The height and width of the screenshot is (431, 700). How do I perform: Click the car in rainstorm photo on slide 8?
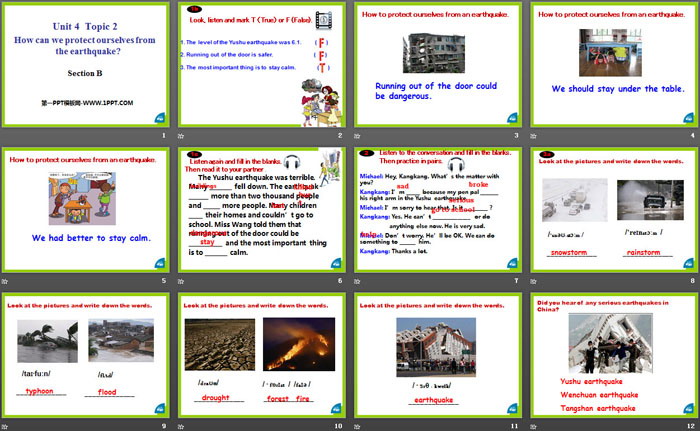coord(650,200)
